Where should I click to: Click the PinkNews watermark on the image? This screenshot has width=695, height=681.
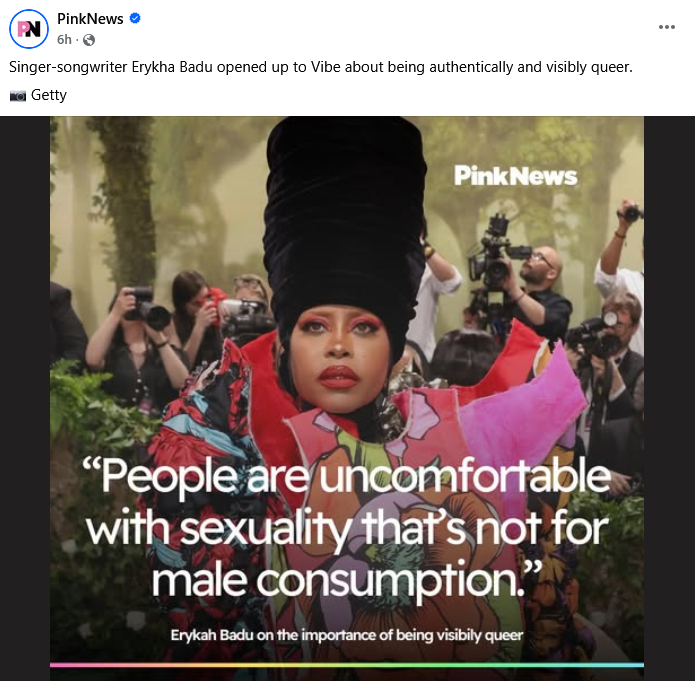(x=515, y=176)
